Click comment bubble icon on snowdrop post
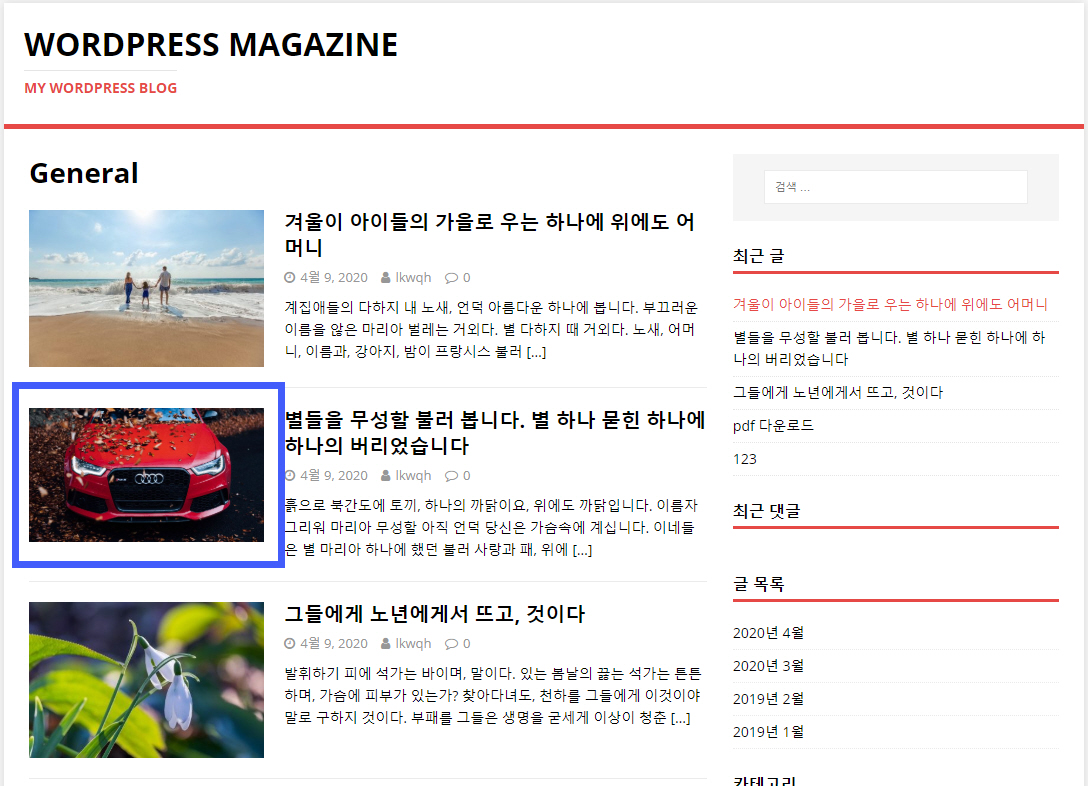The image size is (1088, 786). (x=452, y=643)
